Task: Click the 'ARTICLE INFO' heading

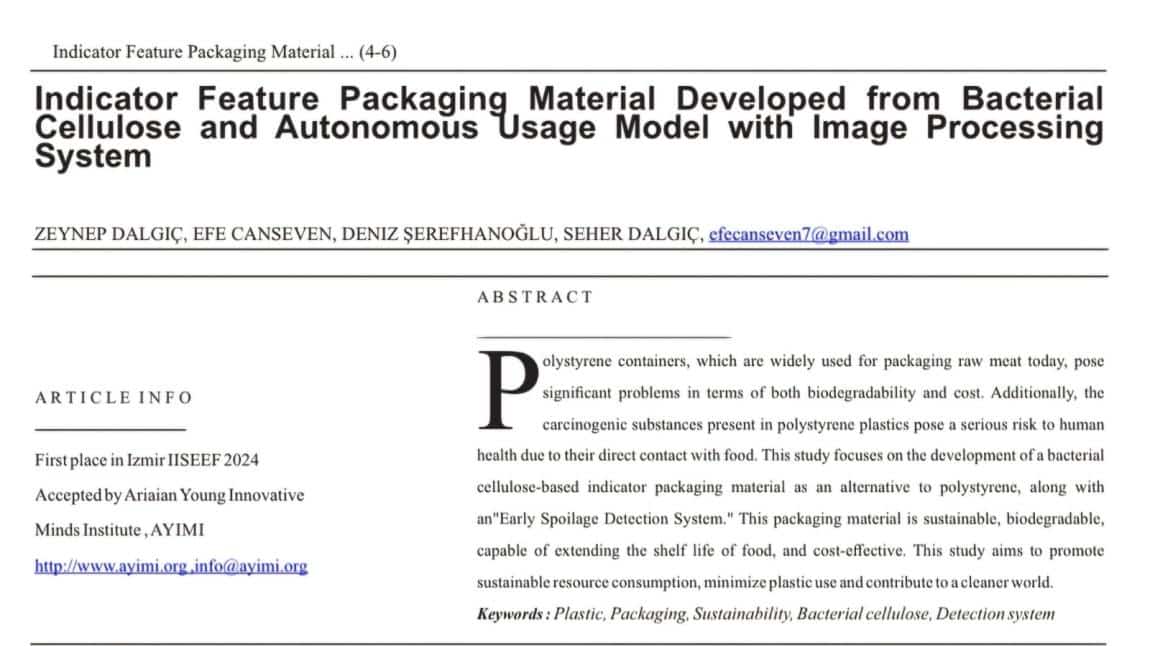Action: click(x=114, y=397)
